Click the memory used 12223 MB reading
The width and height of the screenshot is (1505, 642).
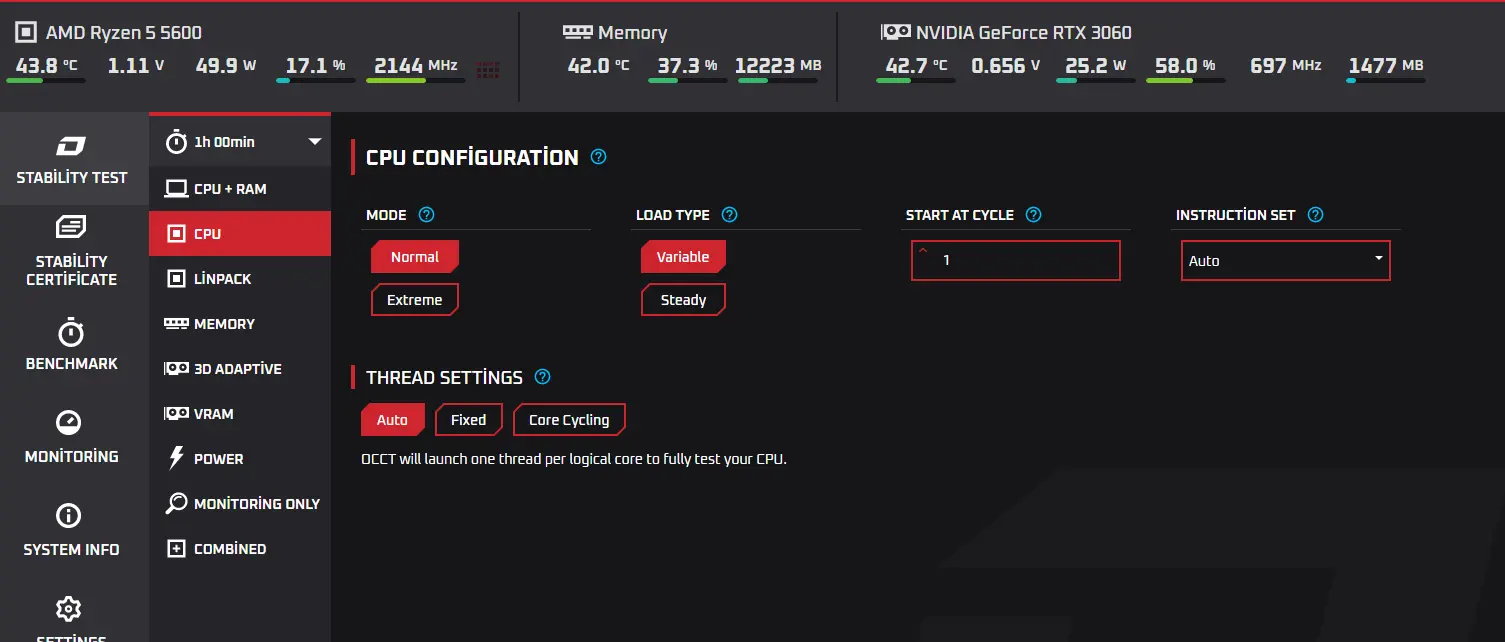coord(778,66)
